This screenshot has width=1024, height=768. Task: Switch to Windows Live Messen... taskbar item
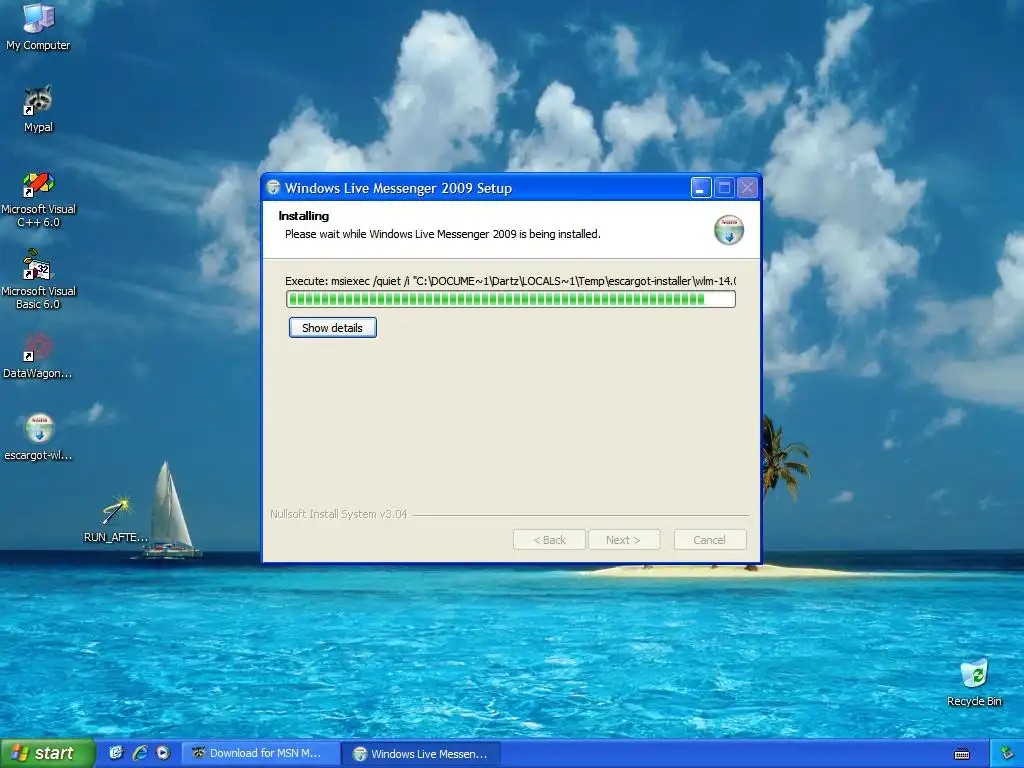421,754
